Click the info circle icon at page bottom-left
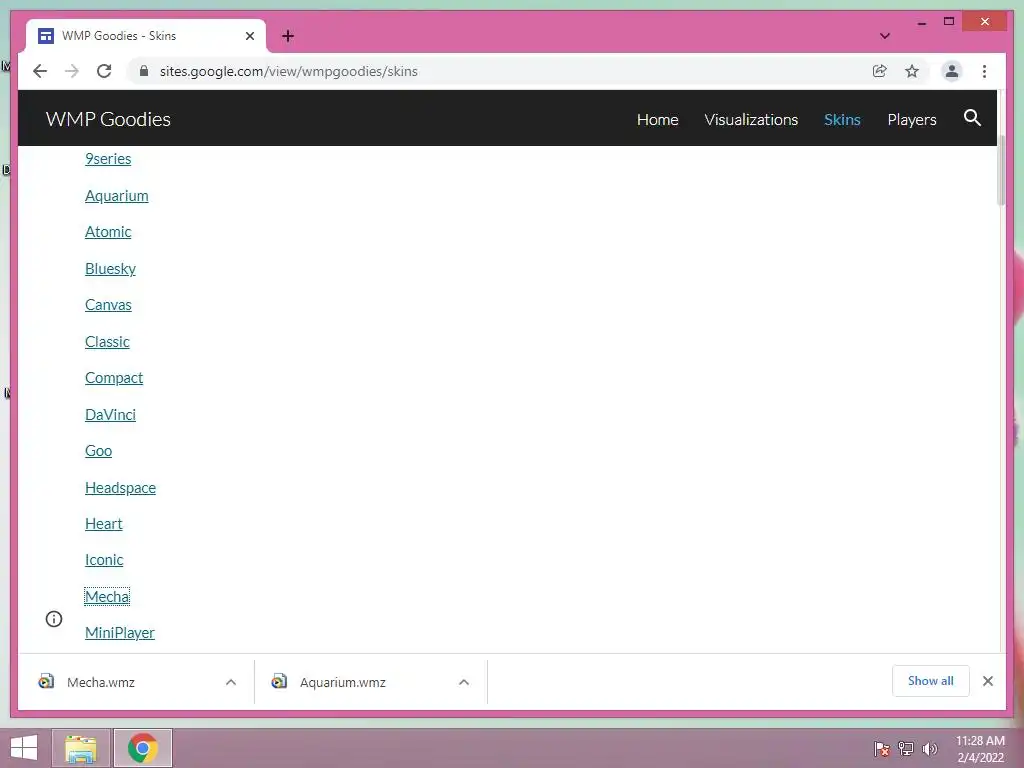 [54, 619]
